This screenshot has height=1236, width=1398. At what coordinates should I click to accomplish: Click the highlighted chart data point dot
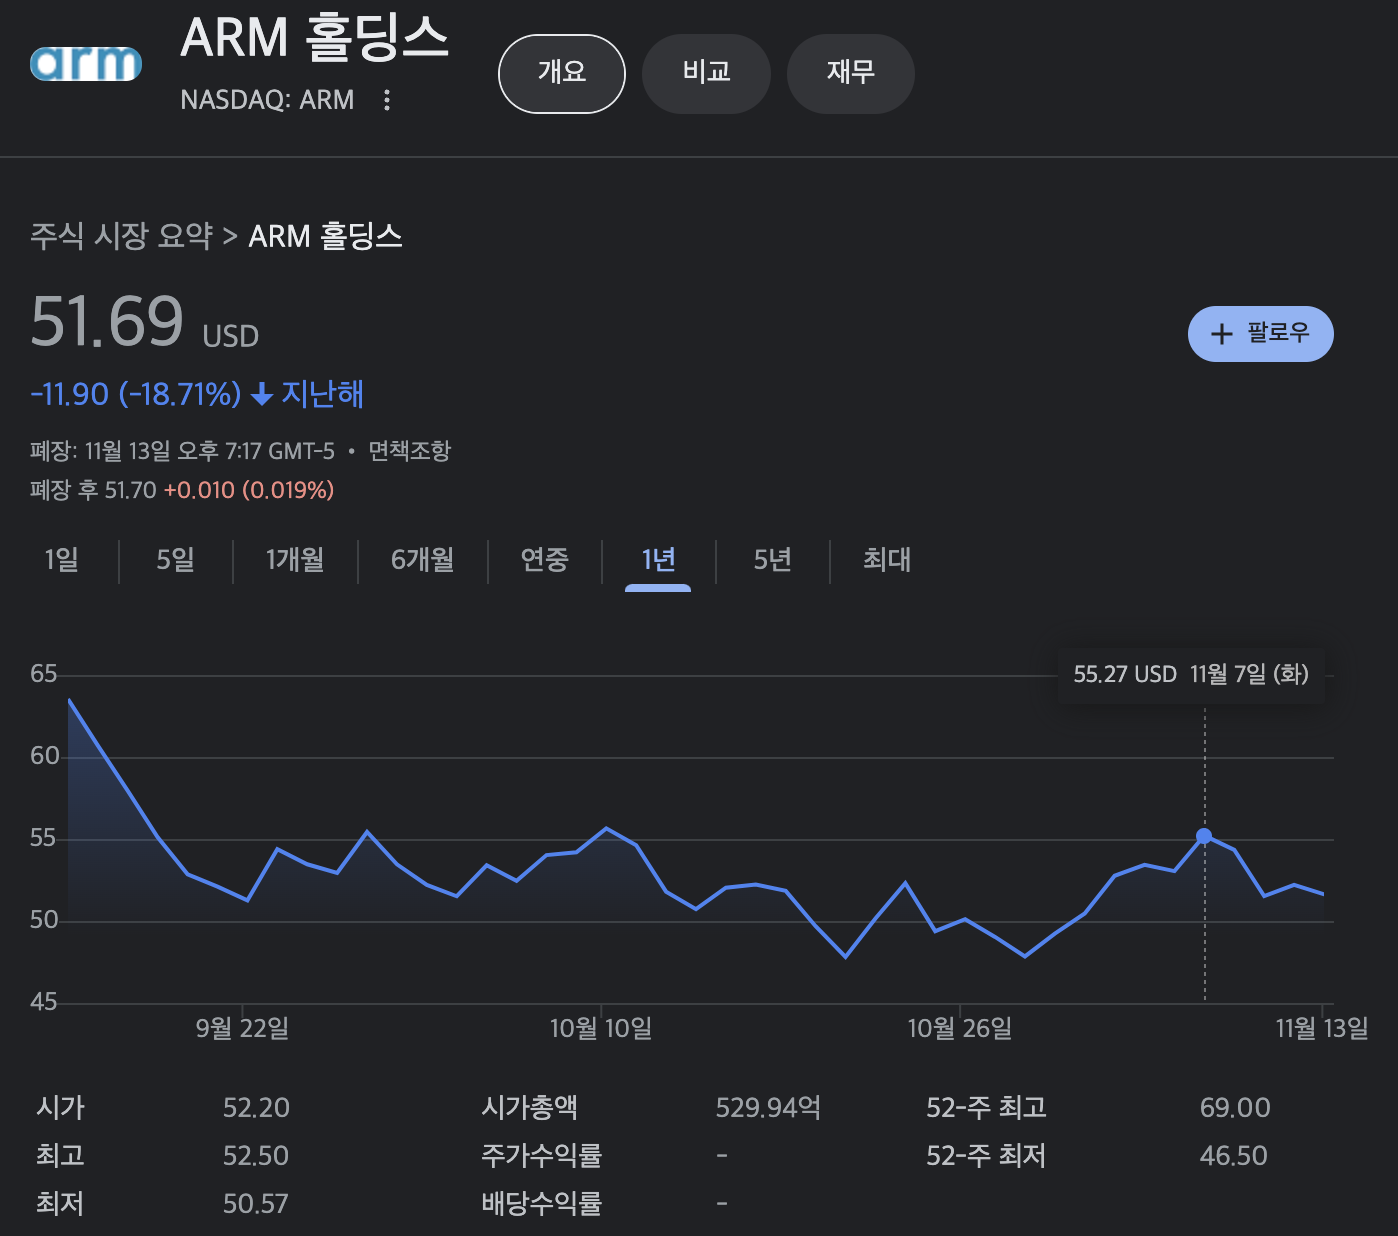pyautogui.click(x=1204, y=836)
